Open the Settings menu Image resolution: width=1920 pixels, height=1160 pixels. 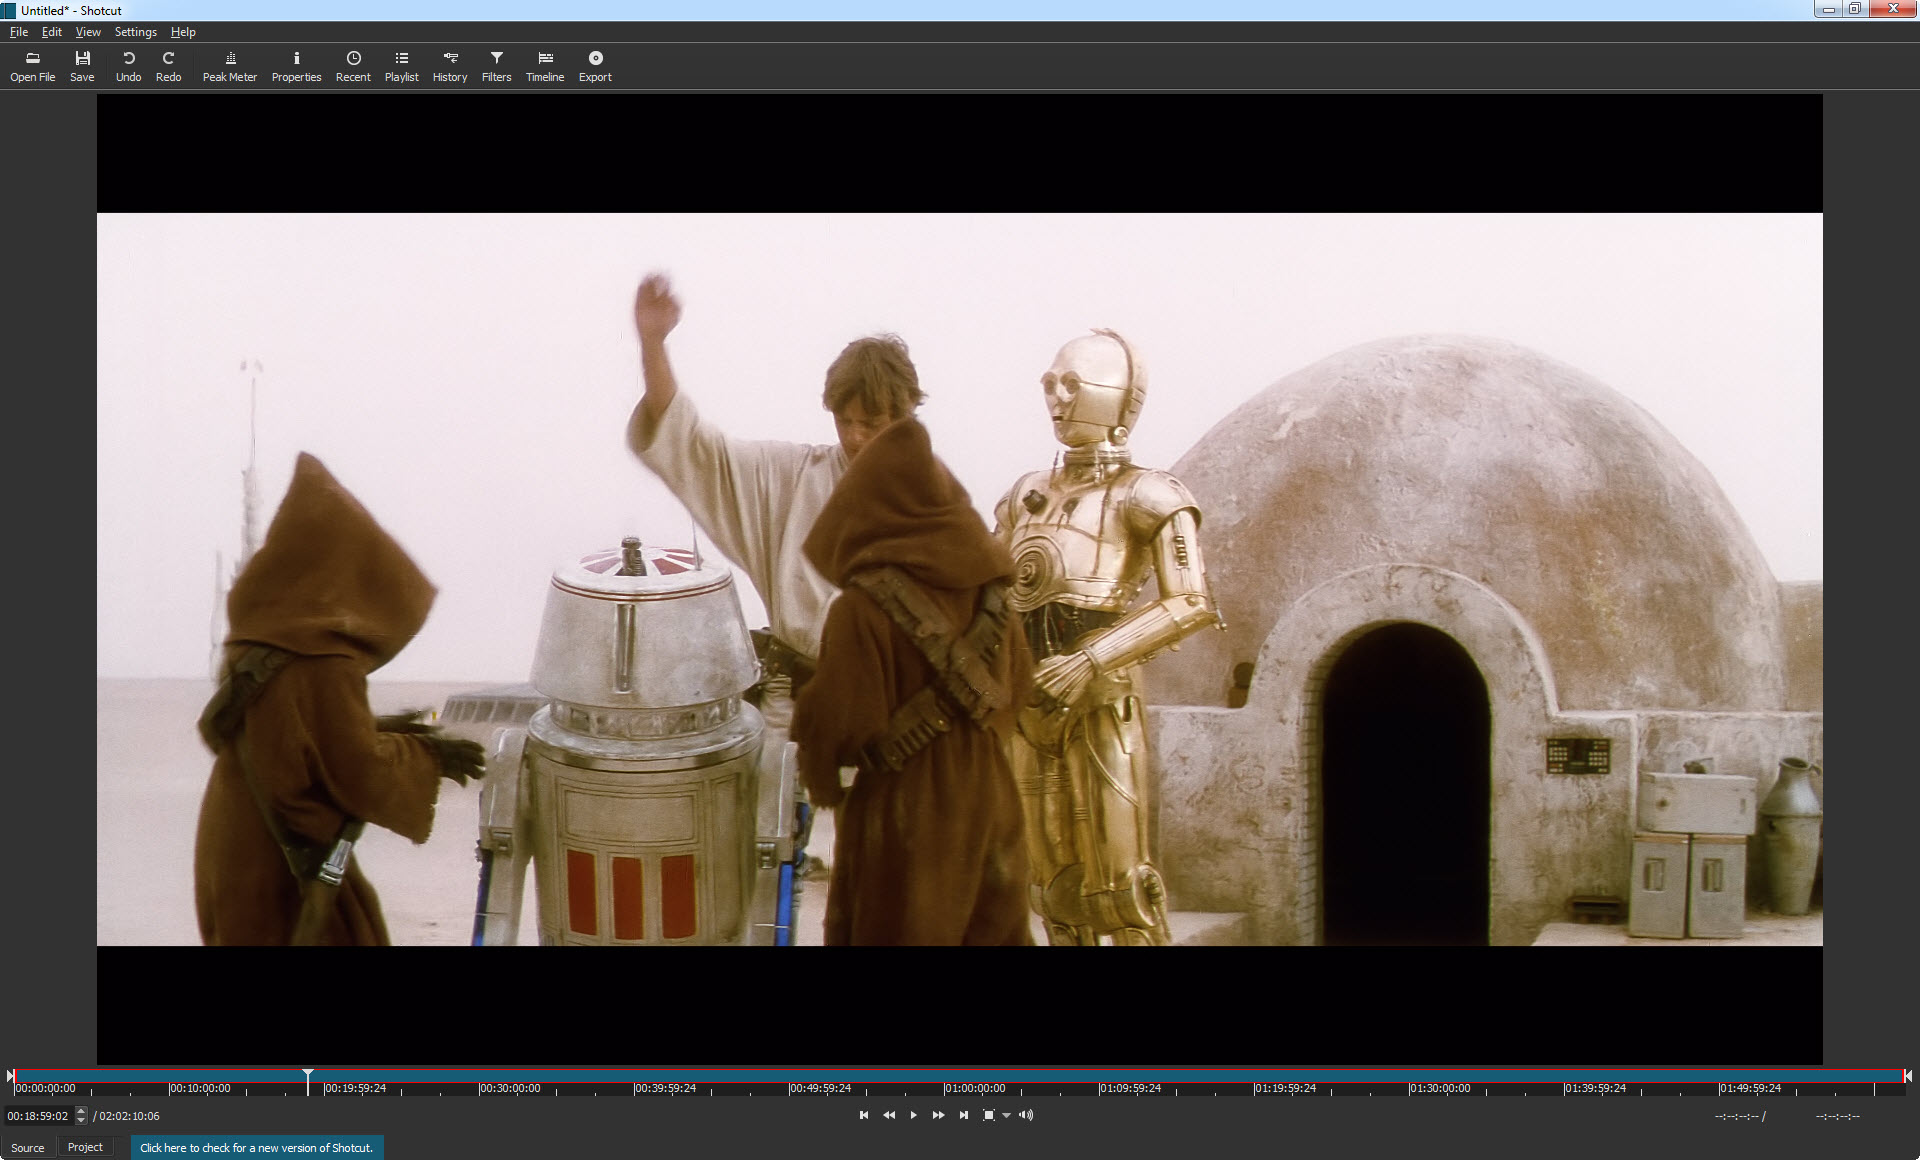[136, 32]
